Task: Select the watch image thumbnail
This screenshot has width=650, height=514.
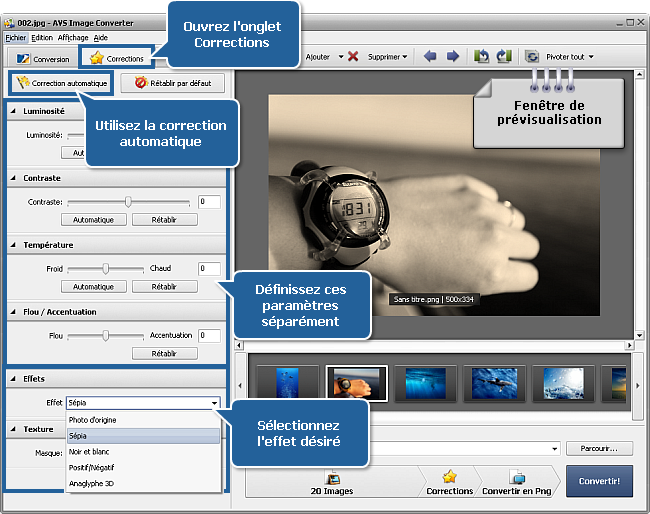Action: click(x=356, y=383)
